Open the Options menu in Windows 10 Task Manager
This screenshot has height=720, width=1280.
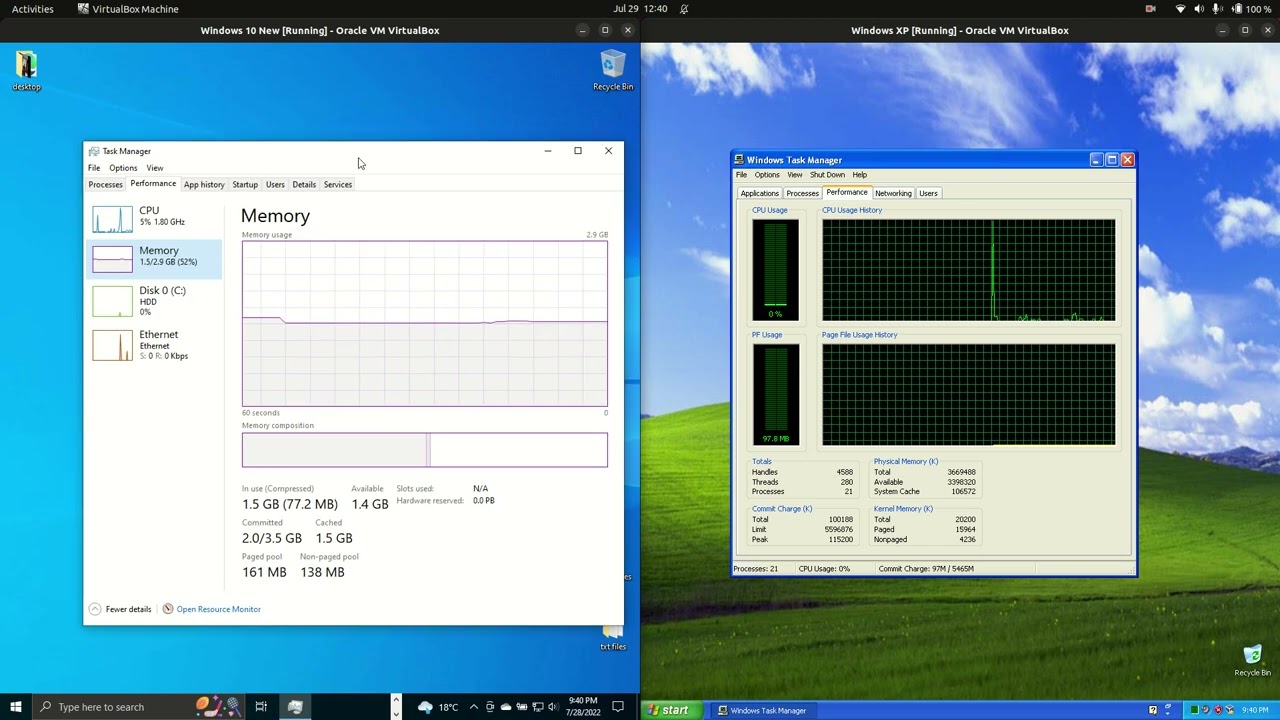[x=123, y=168]
